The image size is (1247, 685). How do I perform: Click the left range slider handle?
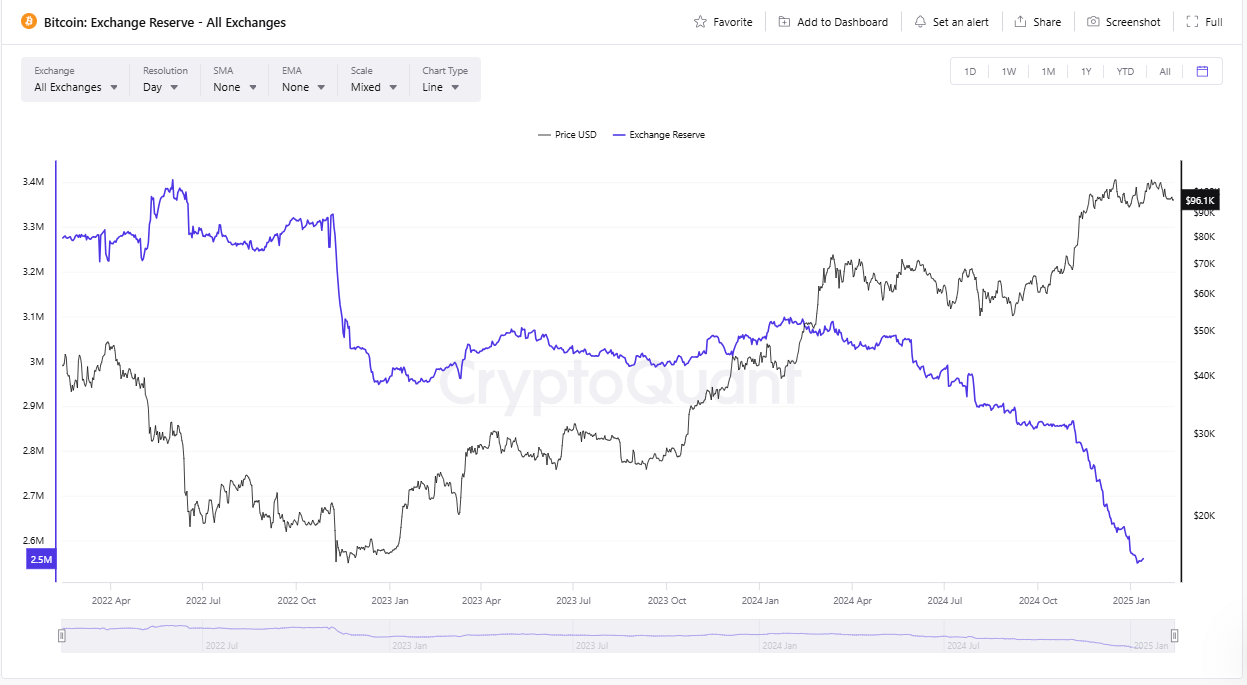tap(62, 635)
